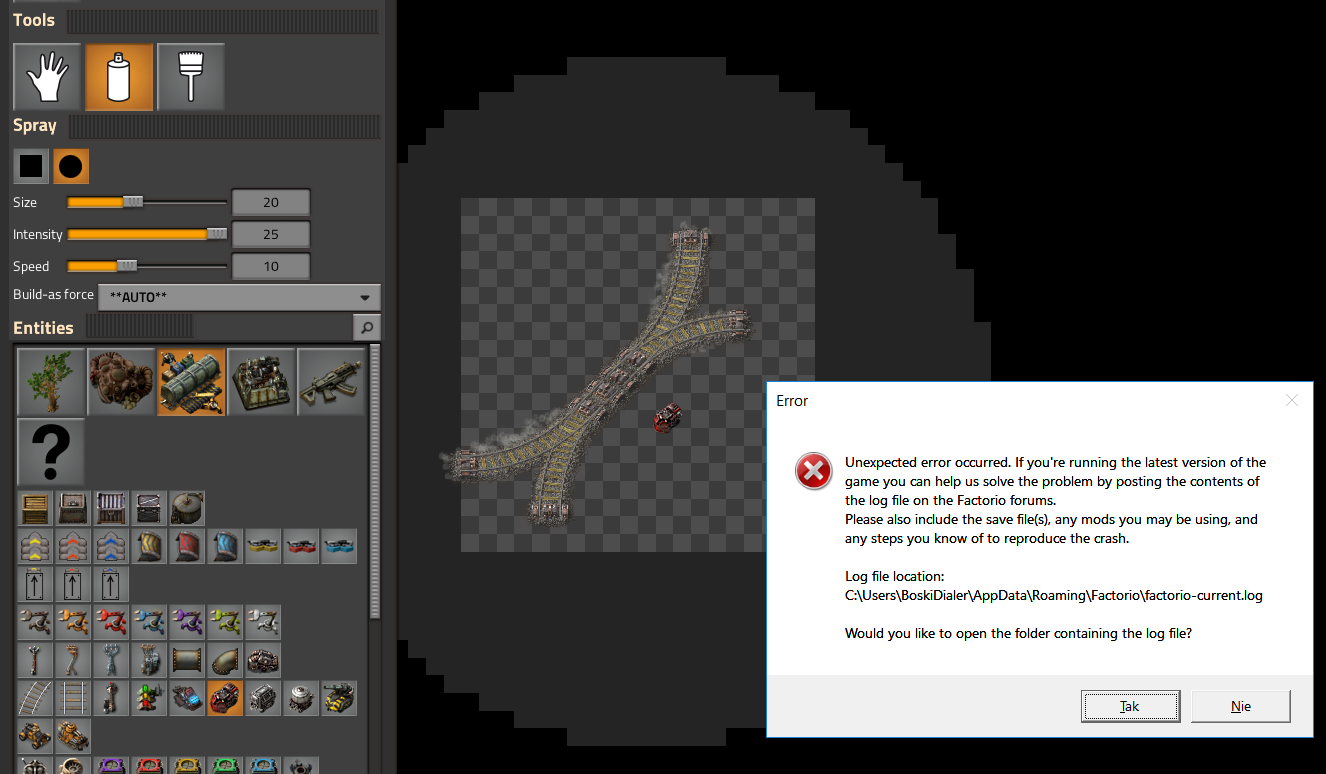Choose the square spray shape
Viewport: 1326px width, 774px height.
point(32,166)
